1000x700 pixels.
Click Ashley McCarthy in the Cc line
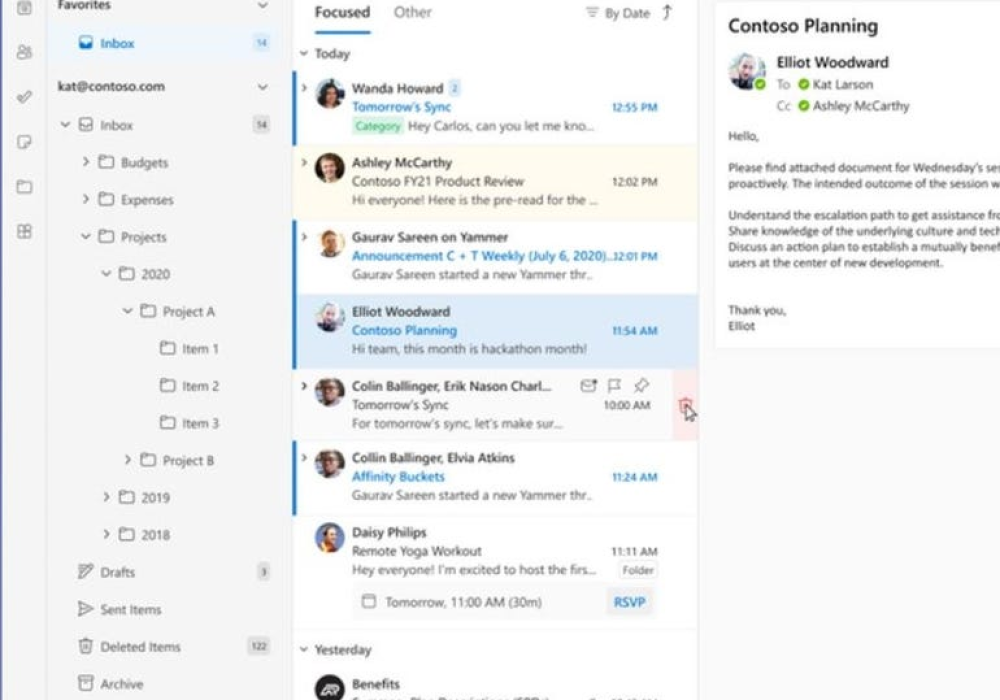[x=860, y=106]
